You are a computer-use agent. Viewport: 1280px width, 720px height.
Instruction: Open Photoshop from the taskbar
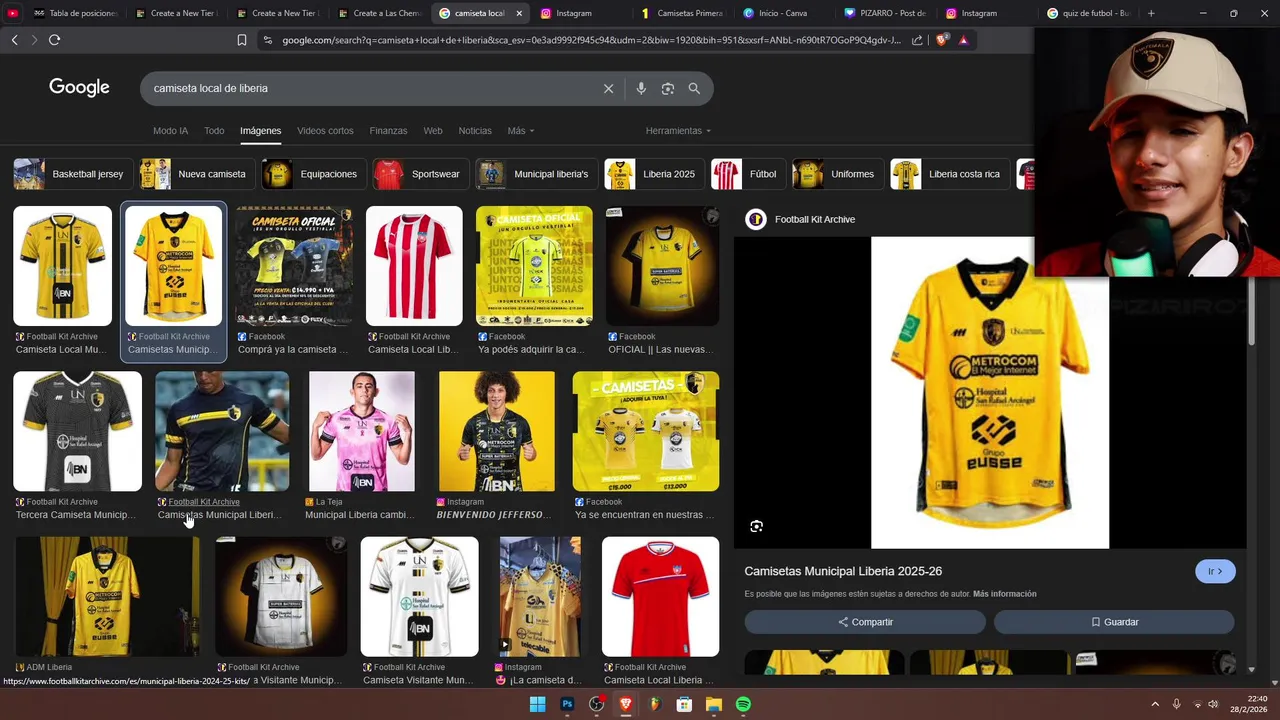pos(567,704)
